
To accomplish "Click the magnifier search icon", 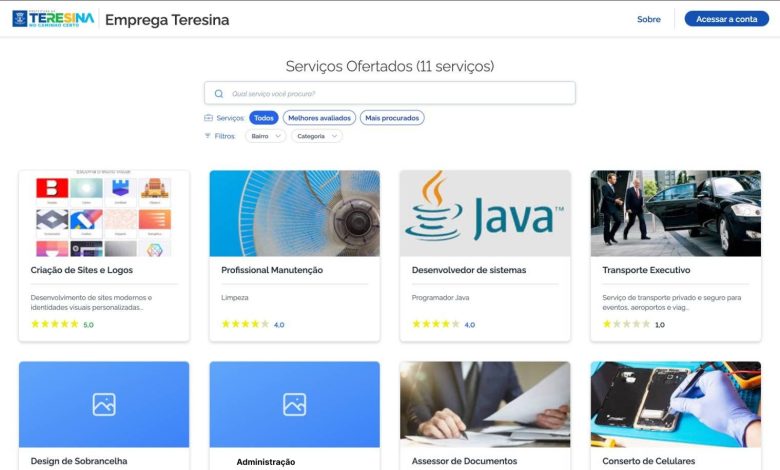I will tap(219, 94).
